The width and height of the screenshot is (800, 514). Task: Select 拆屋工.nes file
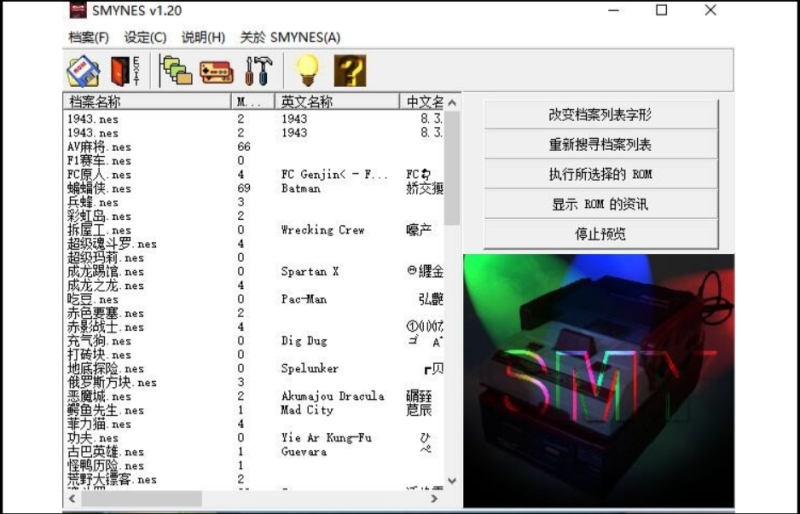(99, 230)
